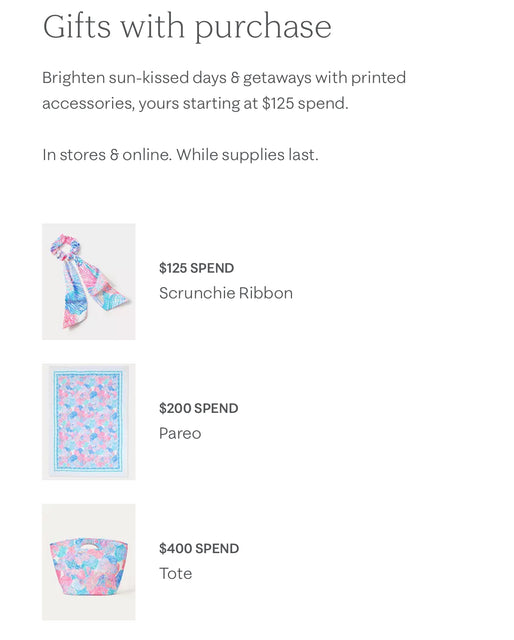Viewport: 514px width, 640px height.
Task: Click the Scrunchie Ribbon product name
Action: click(x=226, y=293)
